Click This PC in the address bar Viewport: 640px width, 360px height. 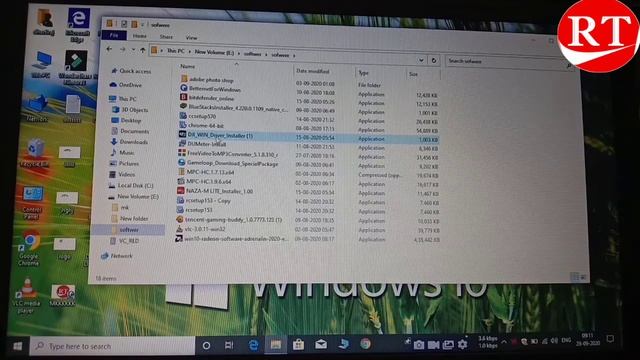(176, 51)
